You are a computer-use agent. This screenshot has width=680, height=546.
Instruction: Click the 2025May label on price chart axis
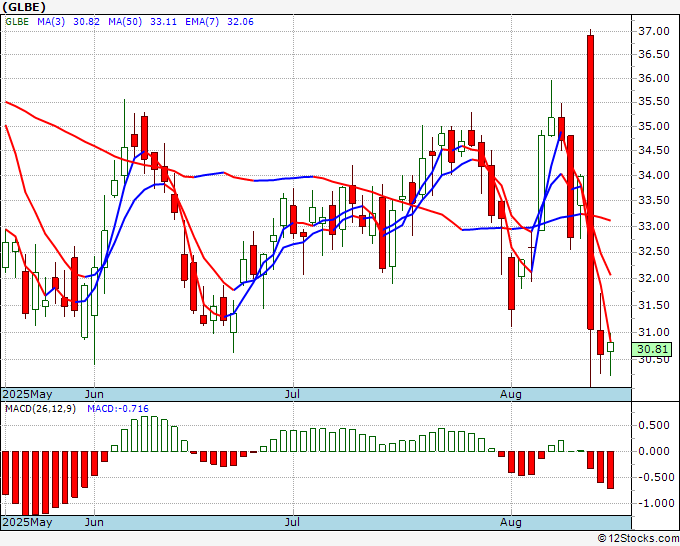[27, 394]
